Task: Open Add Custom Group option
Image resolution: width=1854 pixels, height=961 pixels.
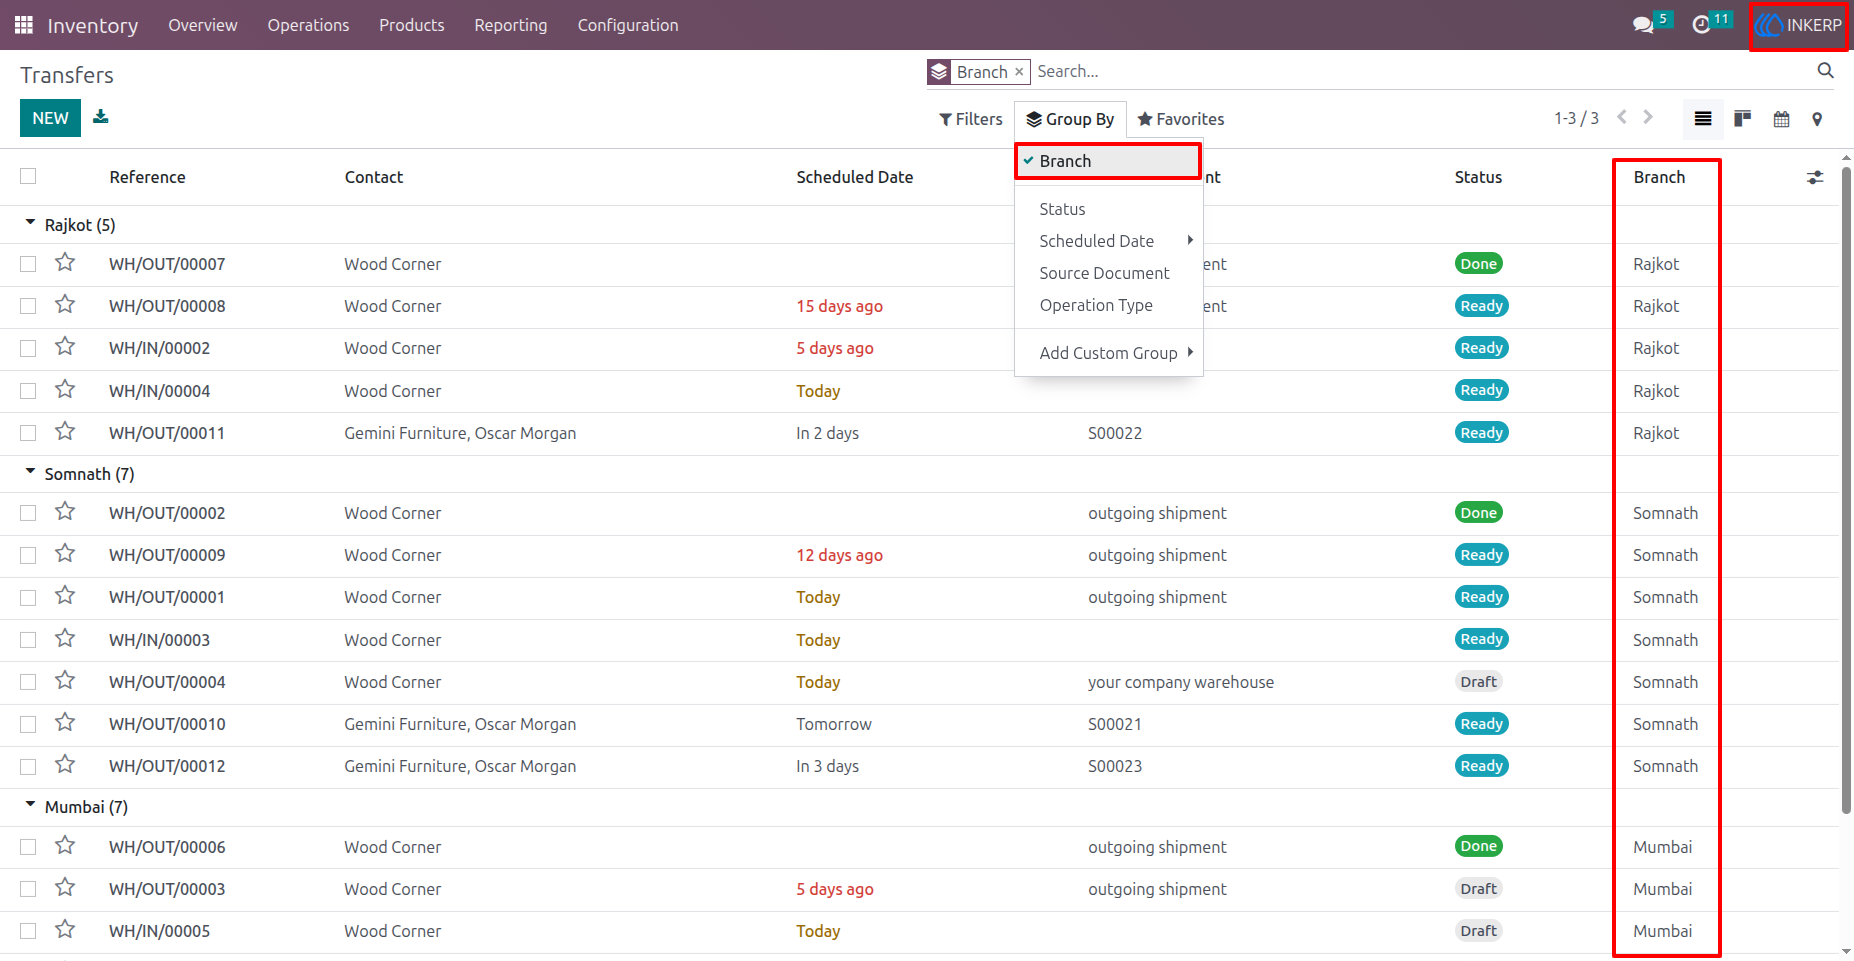Action: [1109, 353]
